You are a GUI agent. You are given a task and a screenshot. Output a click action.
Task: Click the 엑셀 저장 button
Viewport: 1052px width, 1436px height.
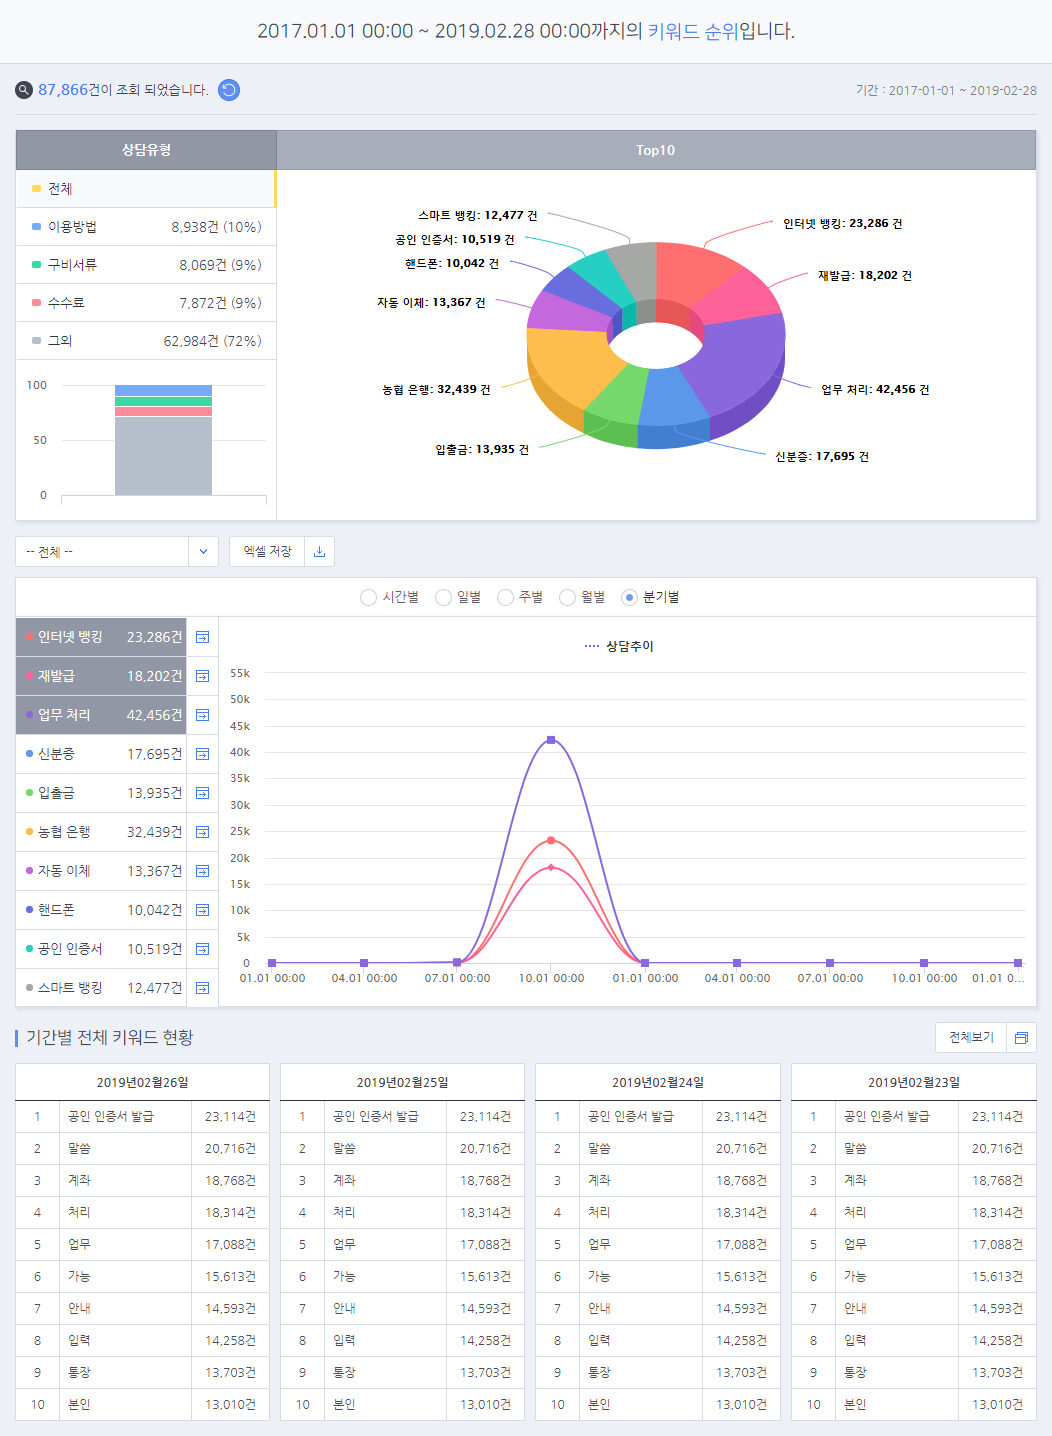point(267,552)
